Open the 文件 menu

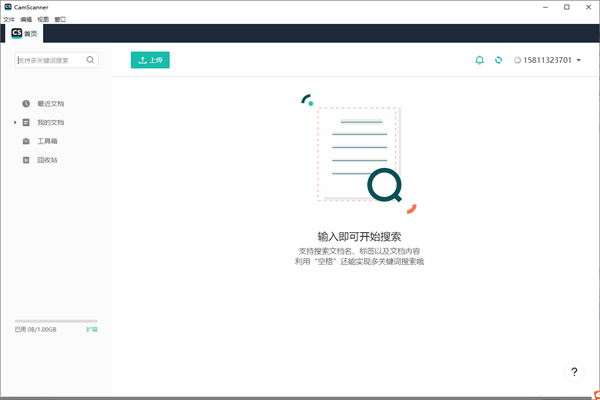pos(9,19)
